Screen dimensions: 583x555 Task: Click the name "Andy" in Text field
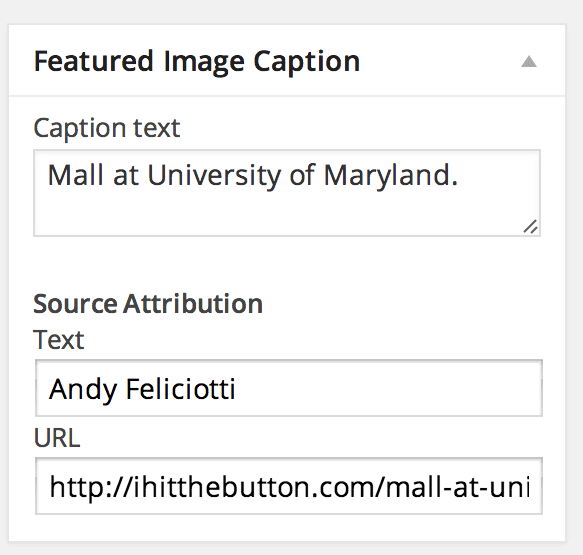click(x=83, y=389)
